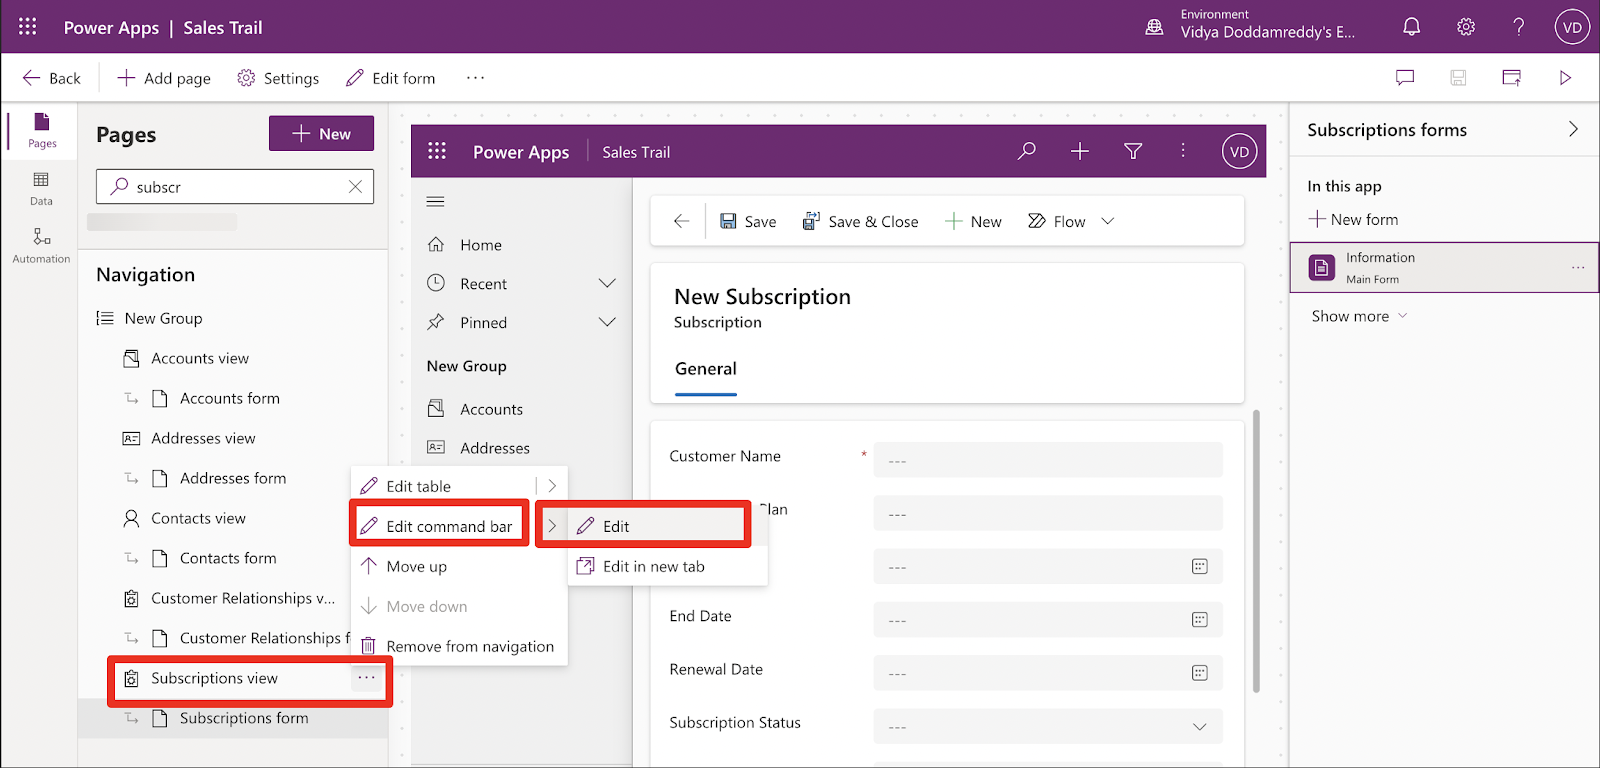Open the app launcher waffle in the top header
The width and height of the screenshot is (1600, 768).
[x=27, y=27]
